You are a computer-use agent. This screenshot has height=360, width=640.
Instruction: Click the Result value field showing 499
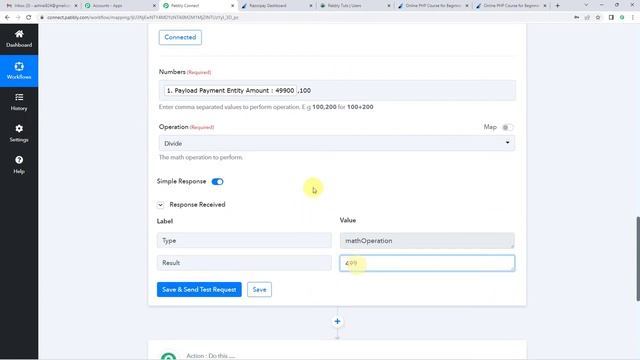427,263
